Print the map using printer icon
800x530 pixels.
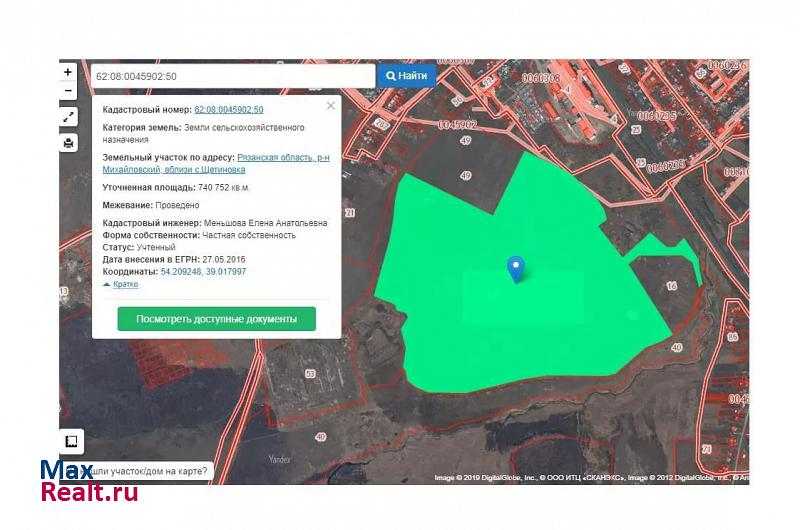68,143
